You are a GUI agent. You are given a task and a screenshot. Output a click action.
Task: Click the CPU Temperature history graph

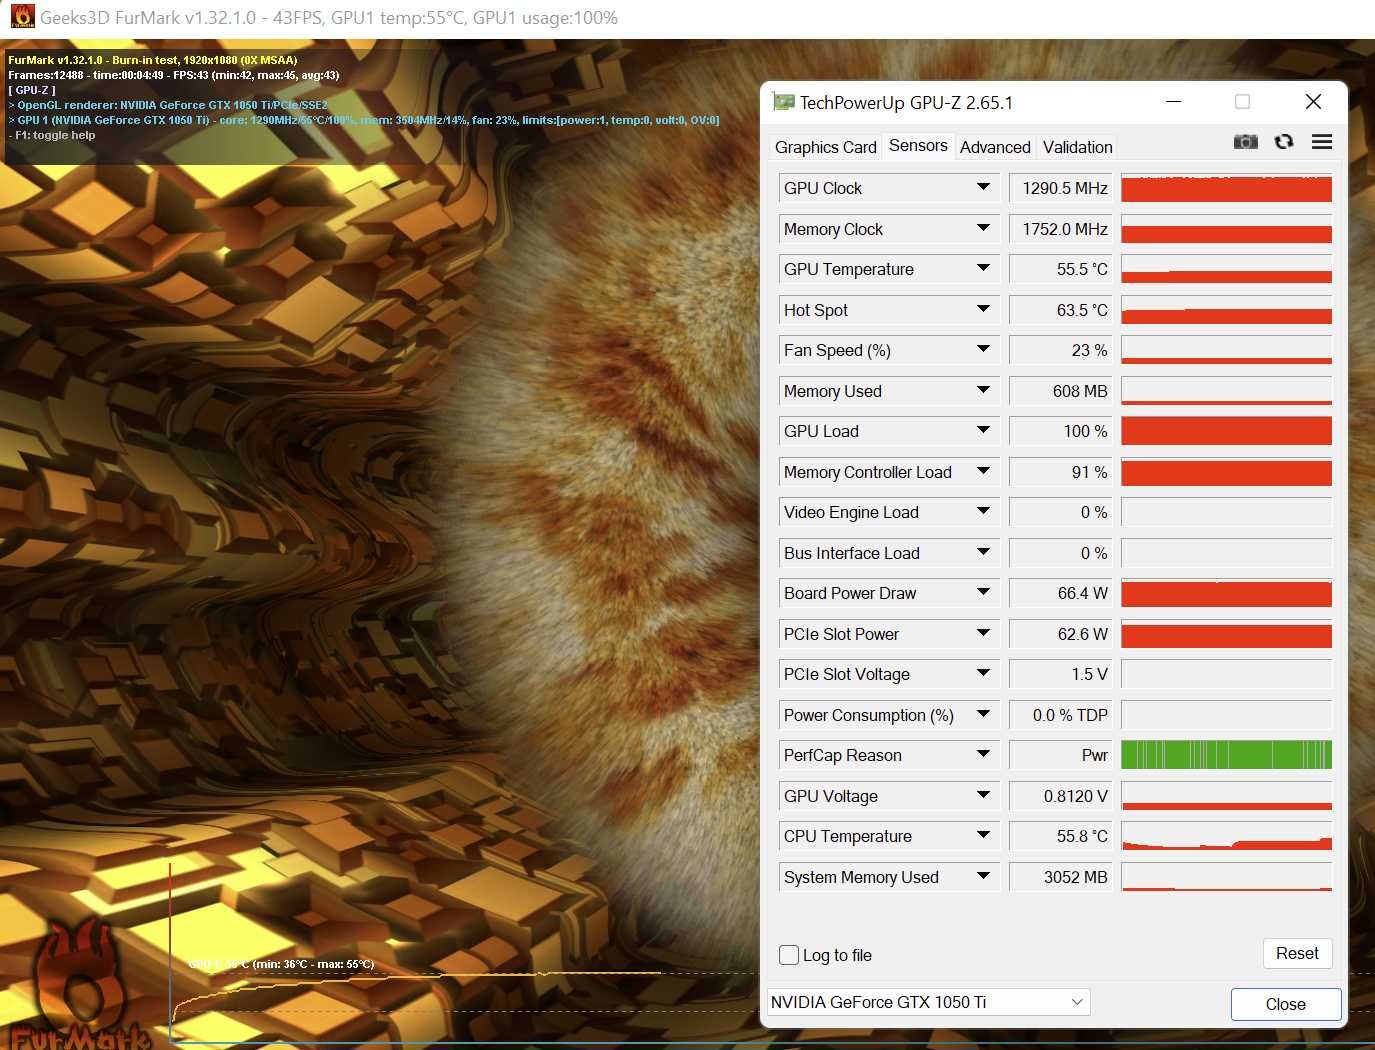[x=1226, y=836]
